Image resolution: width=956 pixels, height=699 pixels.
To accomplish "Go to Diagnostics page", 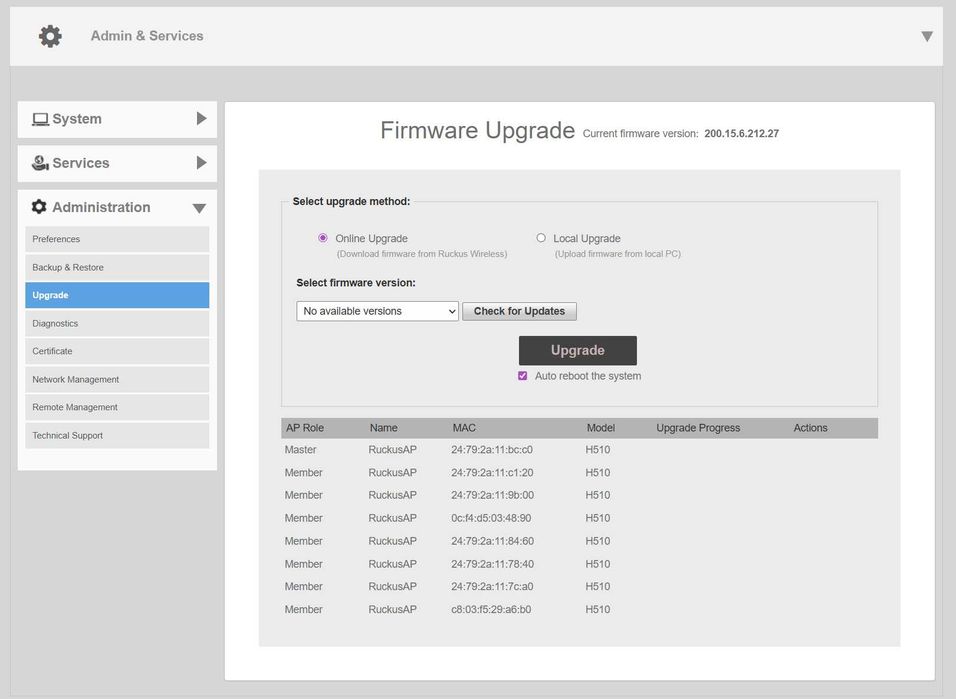I will click(117, 323).
